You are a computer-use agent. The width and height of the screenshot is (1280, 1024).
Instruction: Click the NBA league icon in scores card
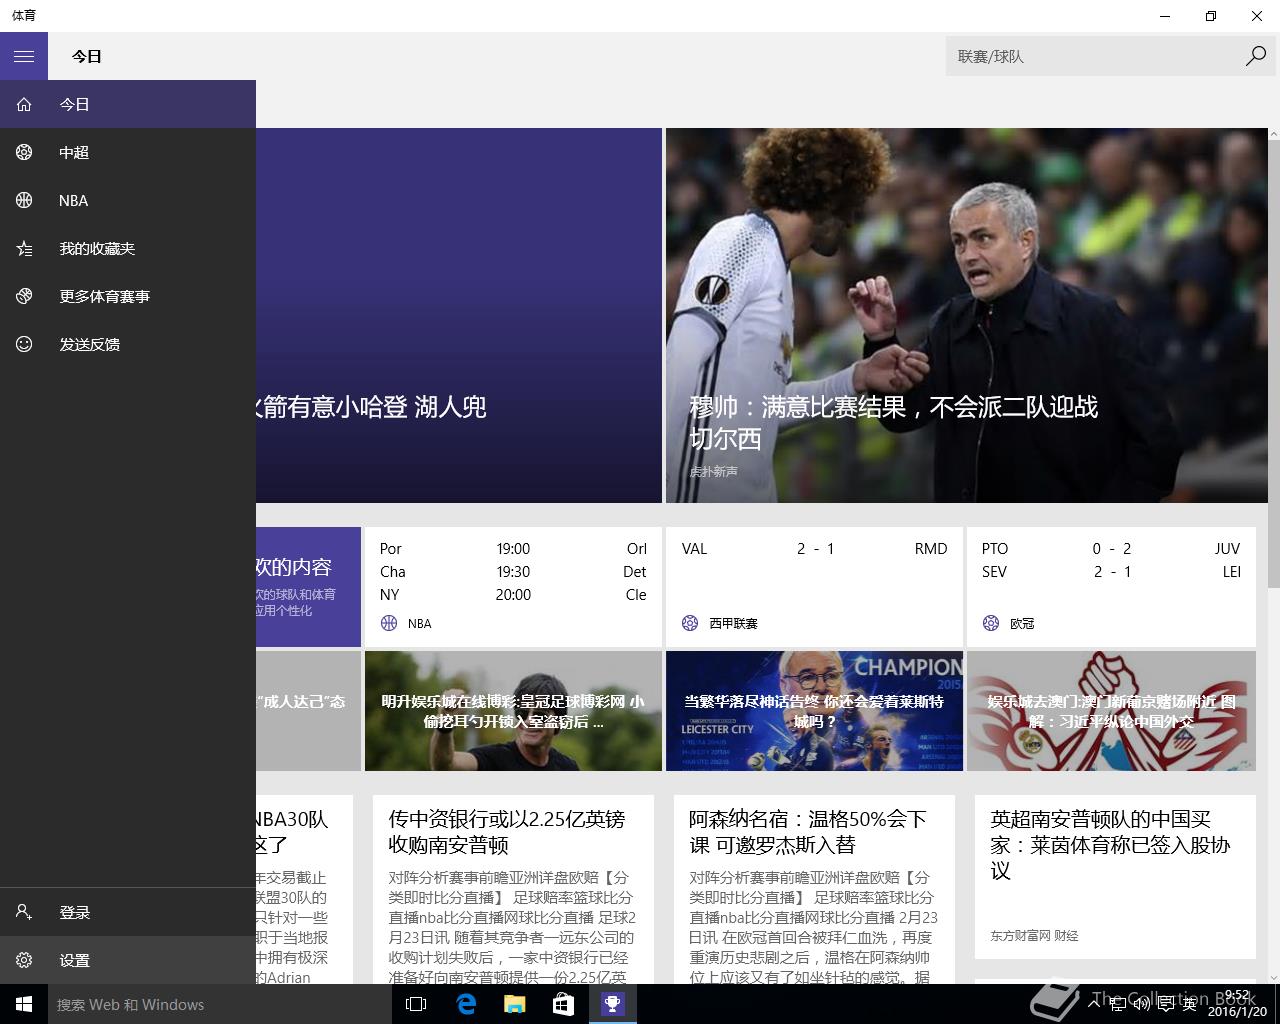389,623
